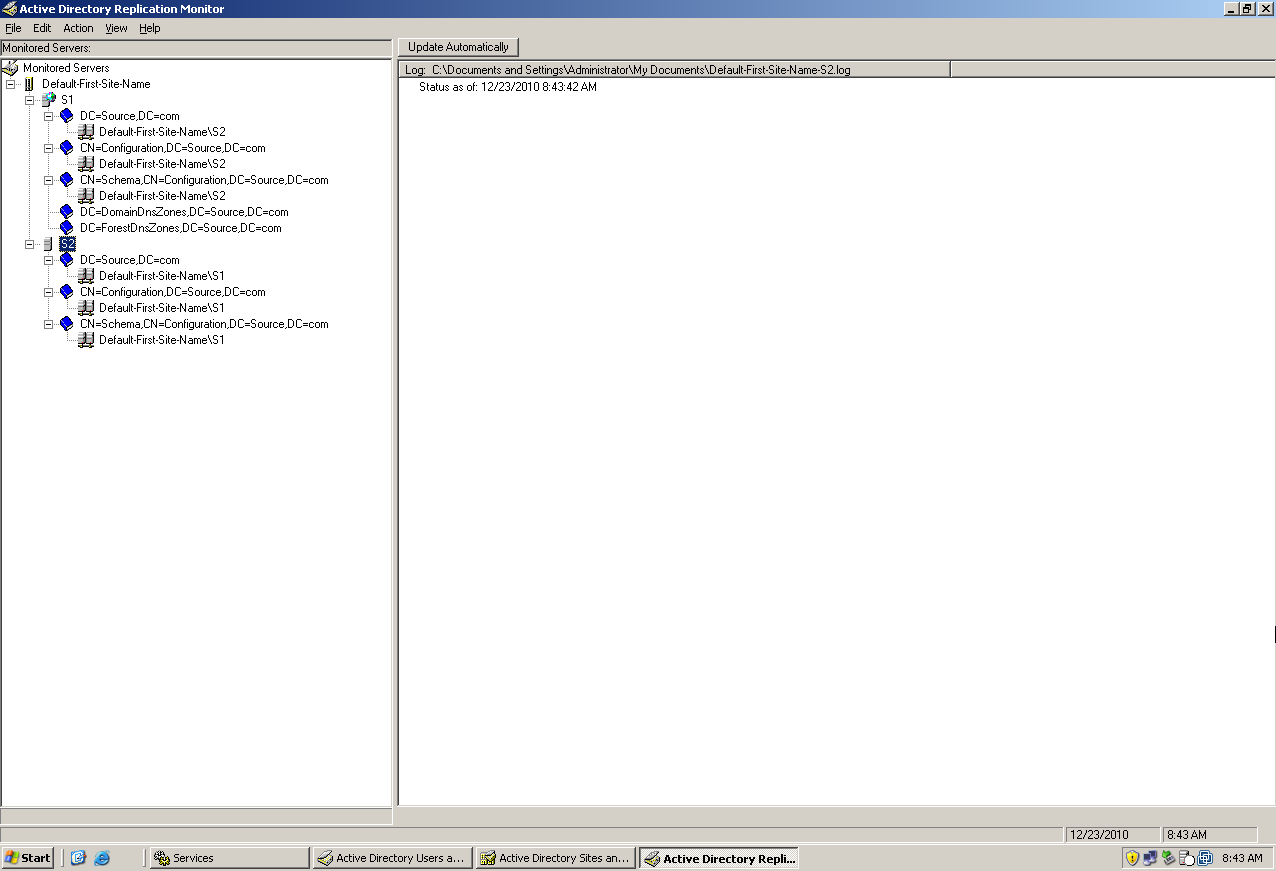The image size is (1276, 871).
Task: Select the S1 server icon
Action: pyautogui.click(x=48, y=100)
